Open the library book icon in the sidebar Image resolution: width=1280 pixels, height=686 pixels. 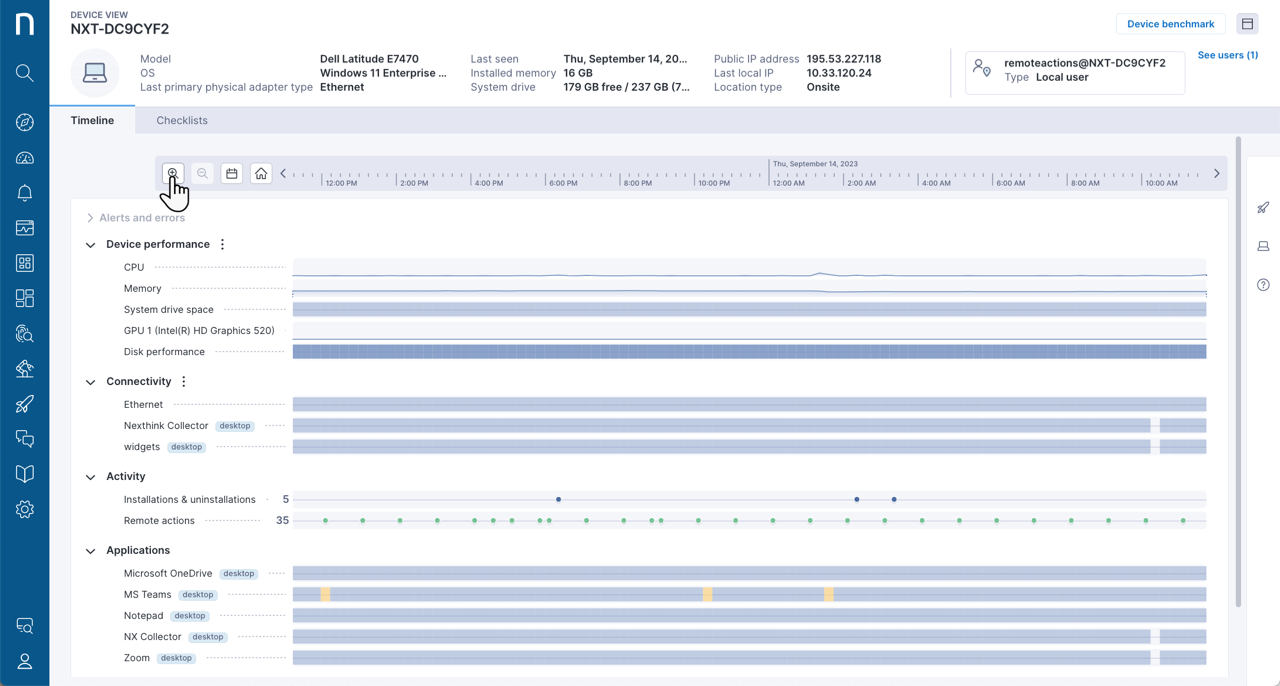coord(25,473)
